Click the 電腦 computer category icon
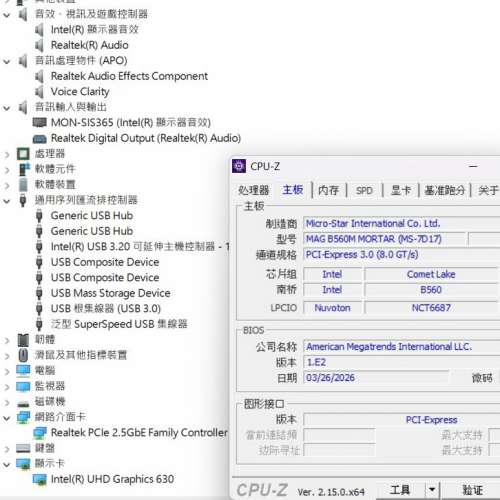This screenshot has width=500, height=500. [x=23, y=370]
